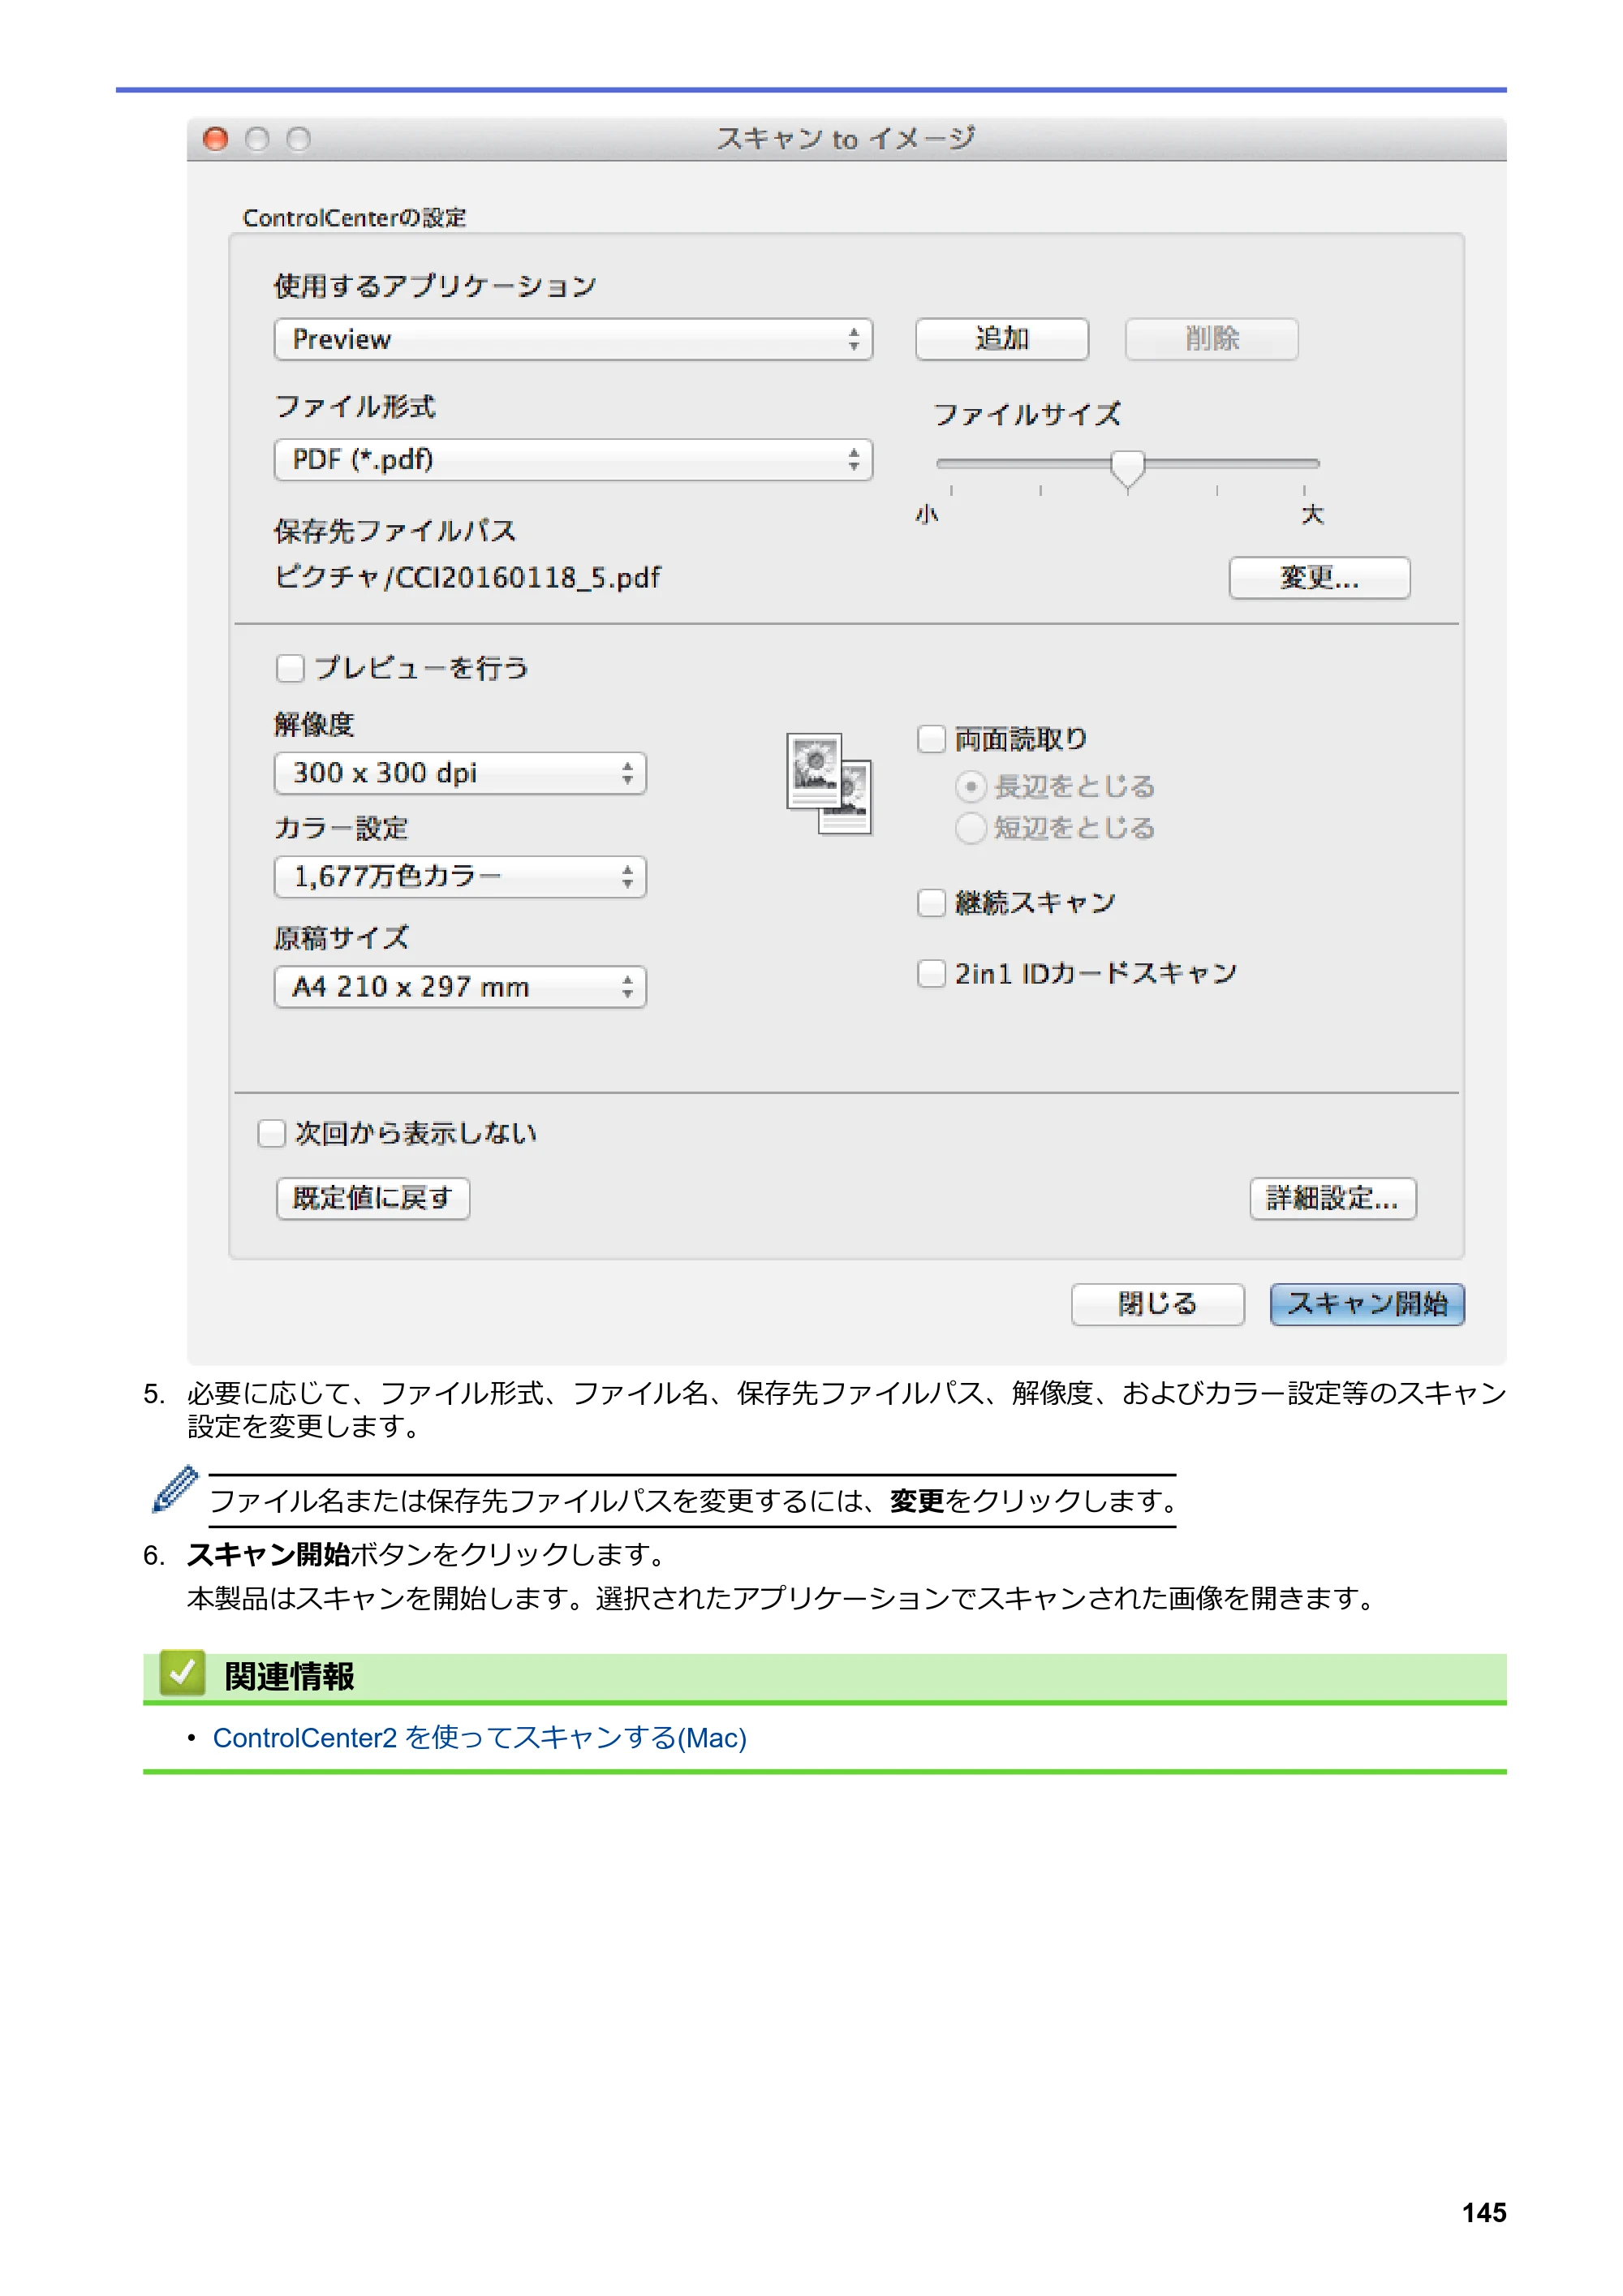Click the 削除 button
The image size is (1623, 2296).
pos(1212,339)
